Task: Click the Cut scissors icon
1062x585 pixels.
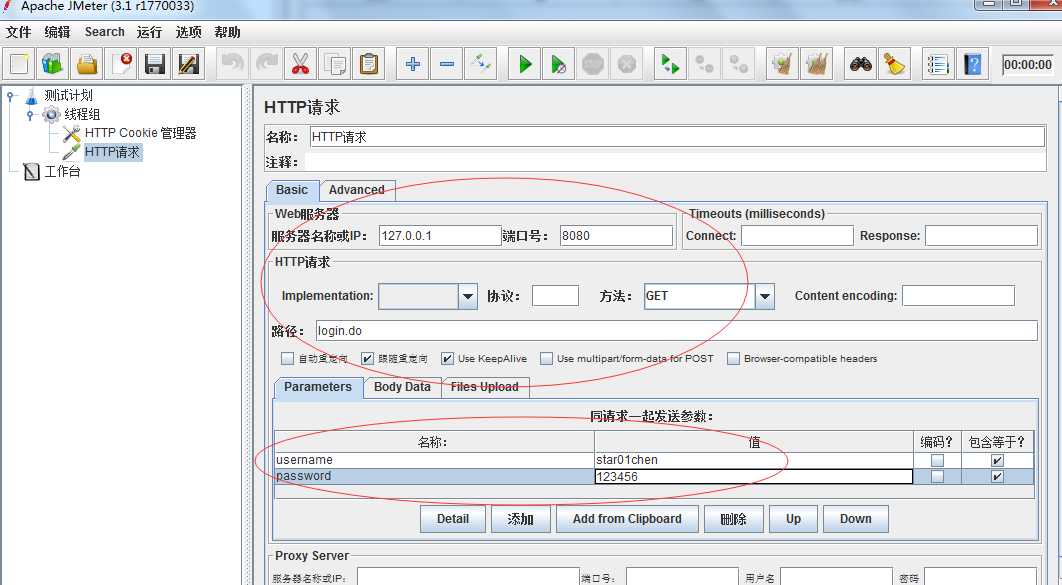Action: [x=300, y=64]
